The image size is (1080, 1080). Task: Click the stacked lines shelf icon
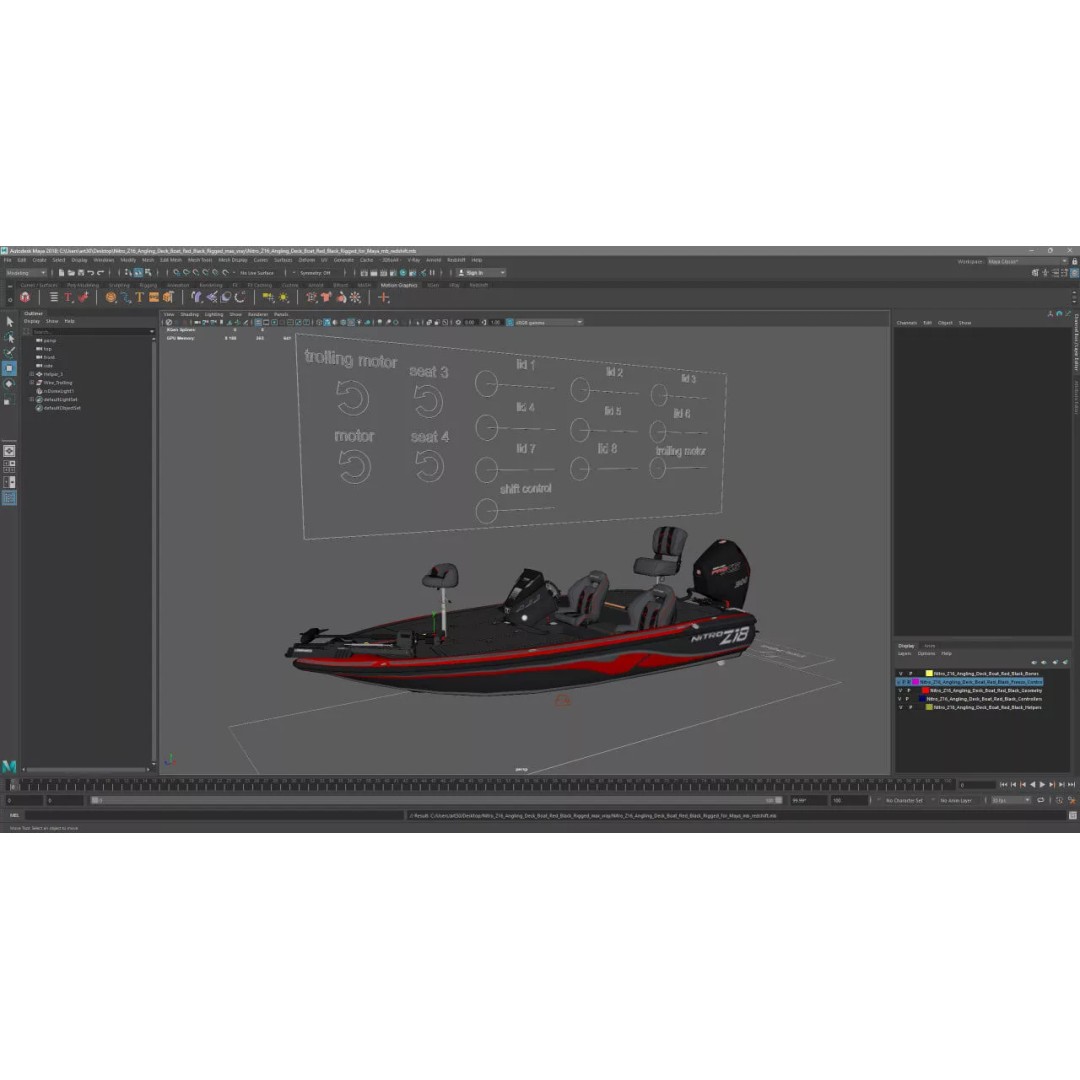(x=54, y=298)
